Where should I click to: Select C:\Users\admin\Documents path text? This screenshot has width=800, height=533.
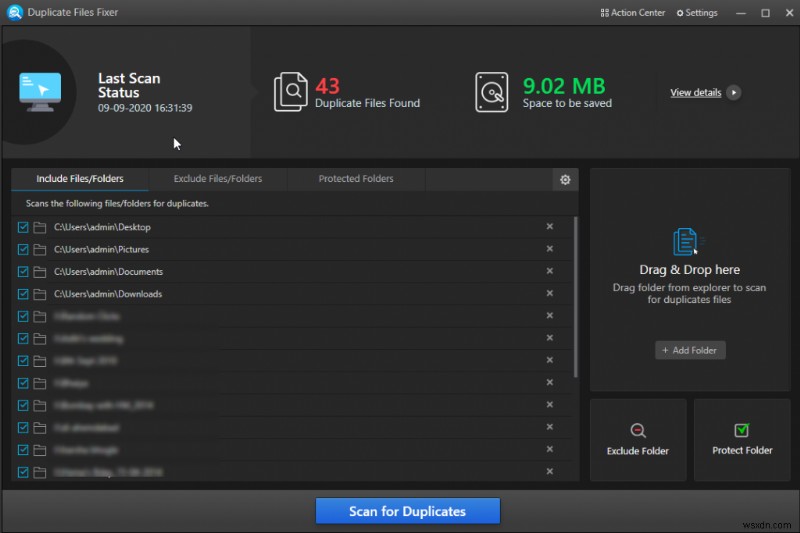coord(108,272)
